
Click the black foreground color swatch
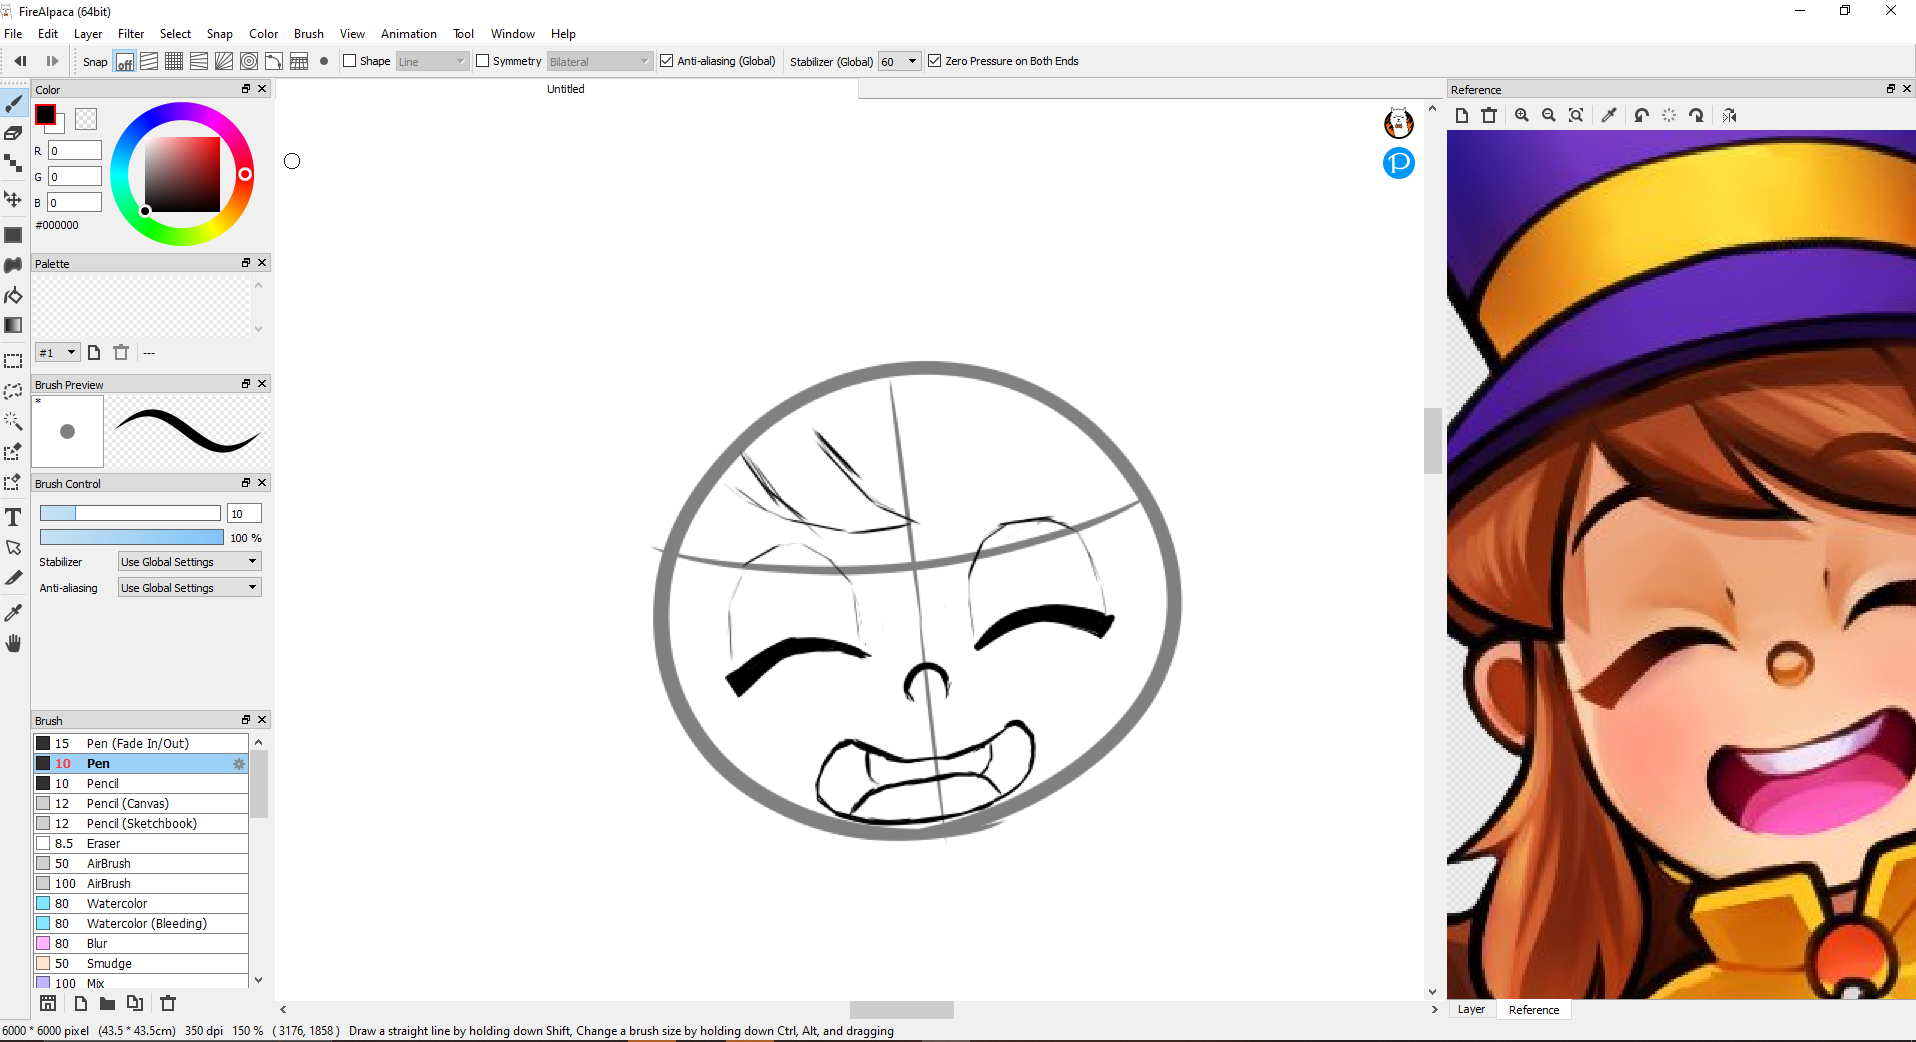point(45,115)
